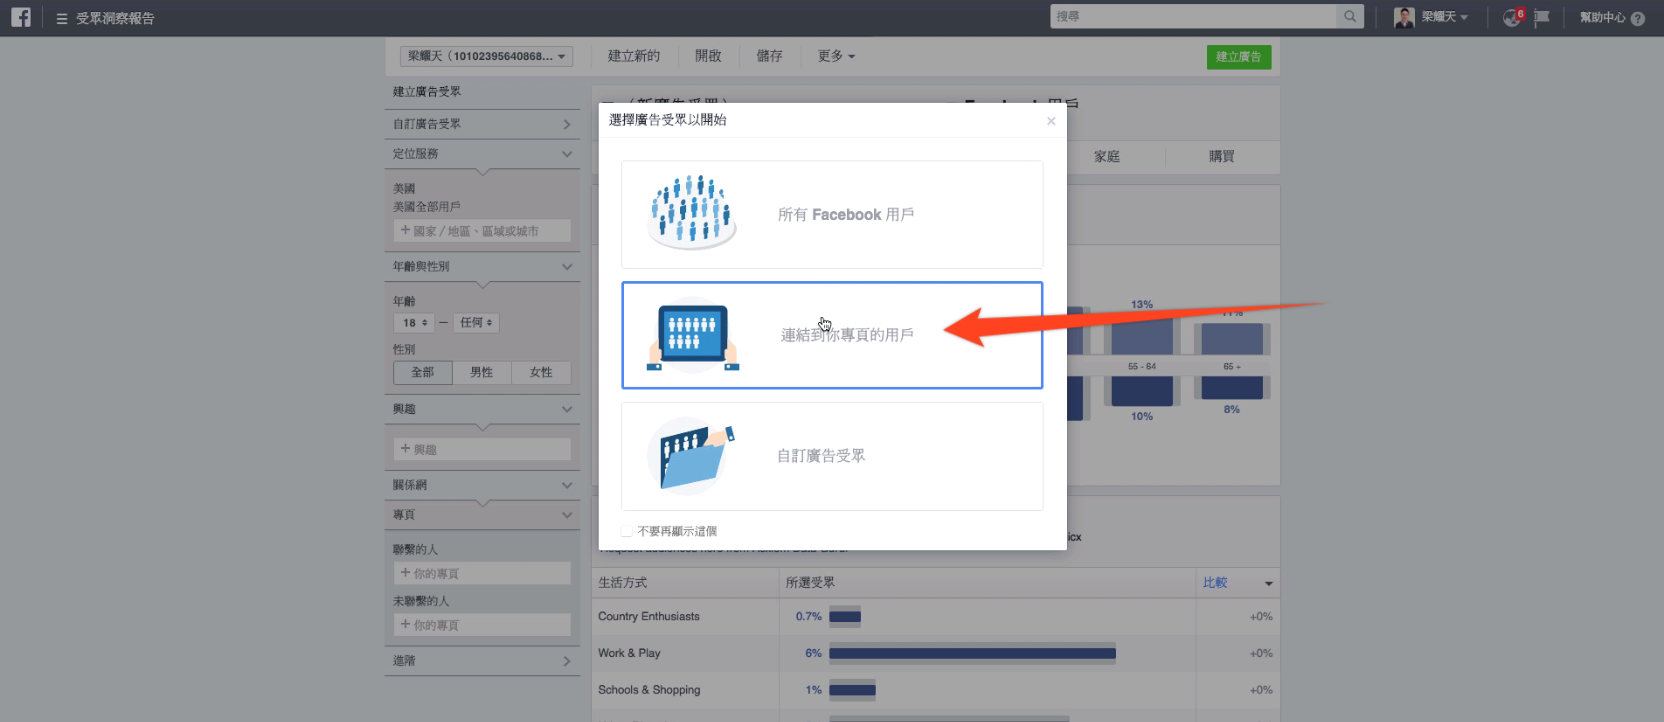Viewport: 1664px width, 722px height.
Task: Click the 國家／地區、區域或城市 location field
Action: tap(482, 231)
